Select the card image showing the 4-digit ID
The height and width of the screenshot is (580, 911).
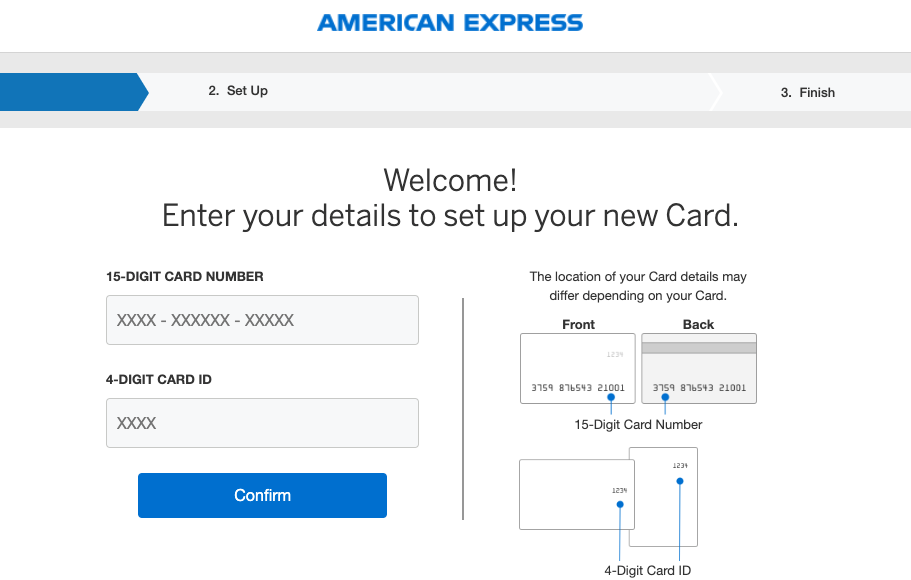(663, 497)
